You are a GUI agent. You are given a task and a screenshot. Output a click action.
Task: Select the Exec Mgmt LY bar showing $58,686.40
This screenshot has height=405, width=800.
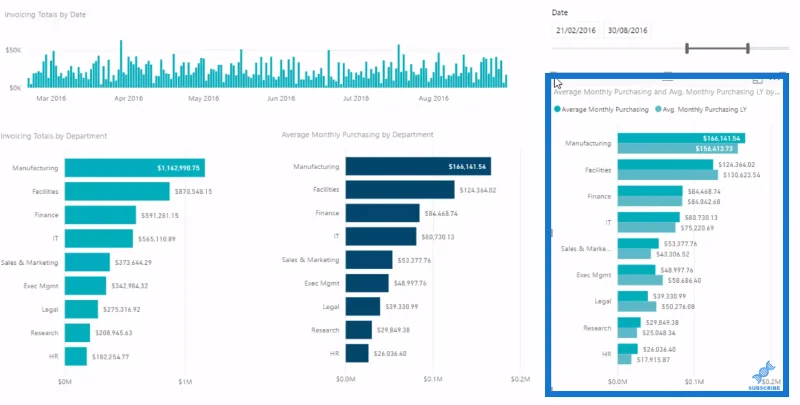pyautogui.click(x=640, y=281)
